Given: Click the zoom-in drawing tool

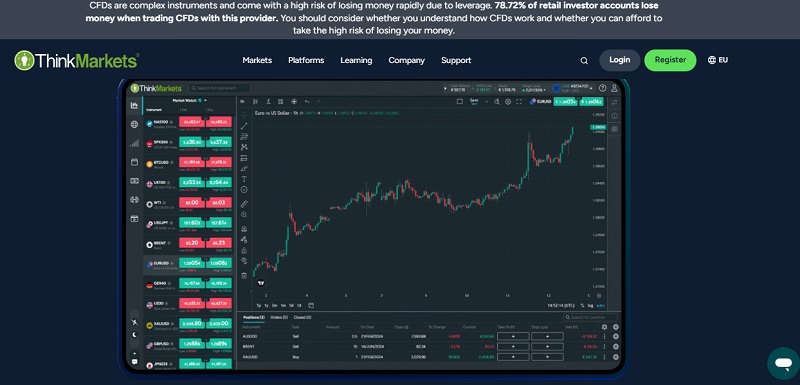Looking at the screenshot, I should [x=244, y=215].
